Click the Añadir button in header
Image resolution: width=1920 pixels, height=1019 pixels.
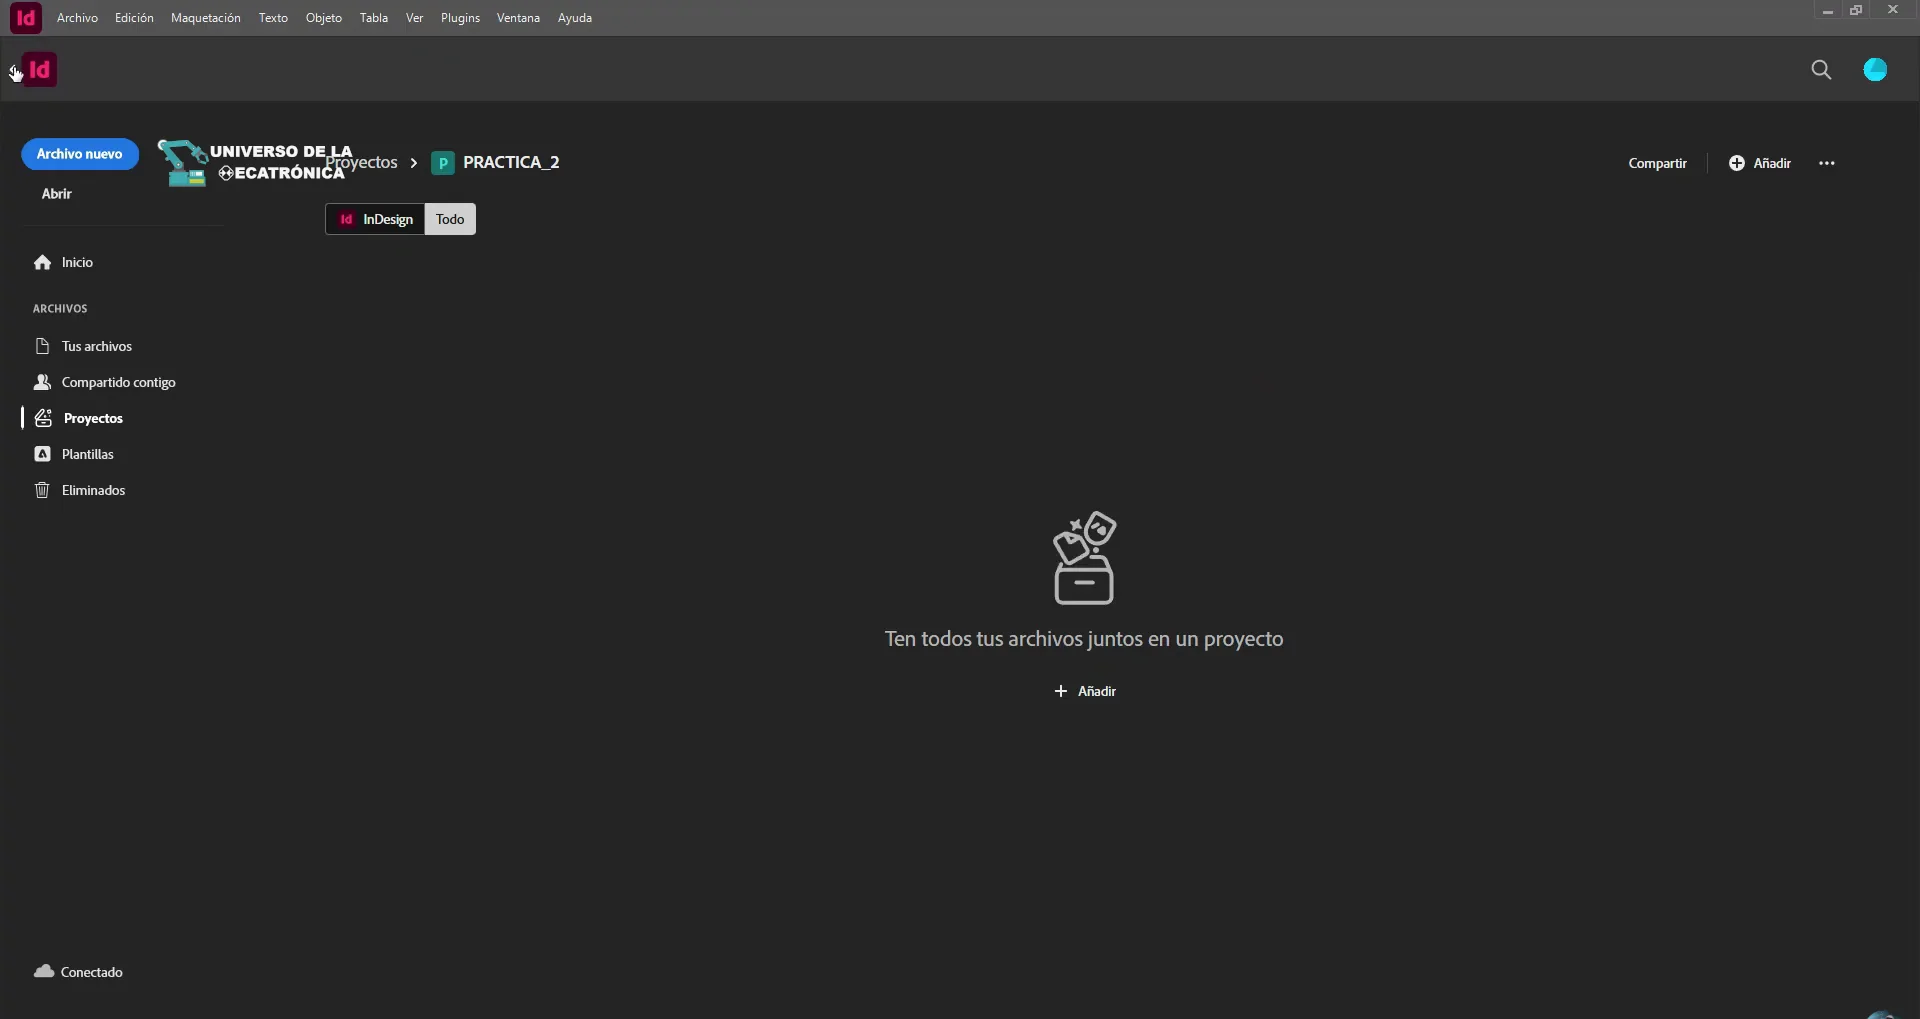(x=1760, y=163)
